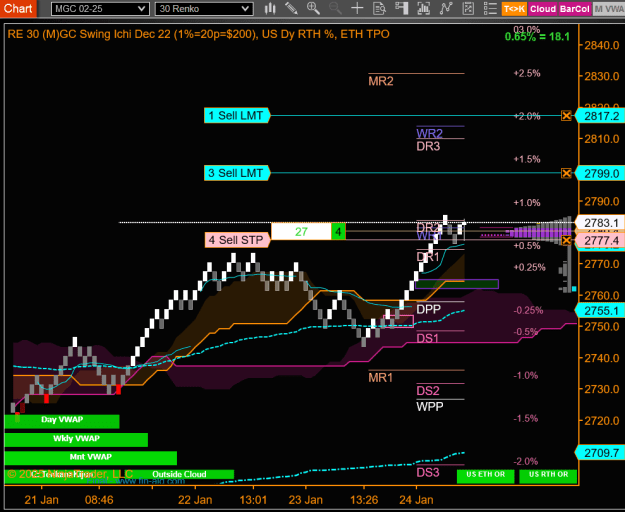
Task: Select the 3 Sell LMT order label
Action: point(236,173)
